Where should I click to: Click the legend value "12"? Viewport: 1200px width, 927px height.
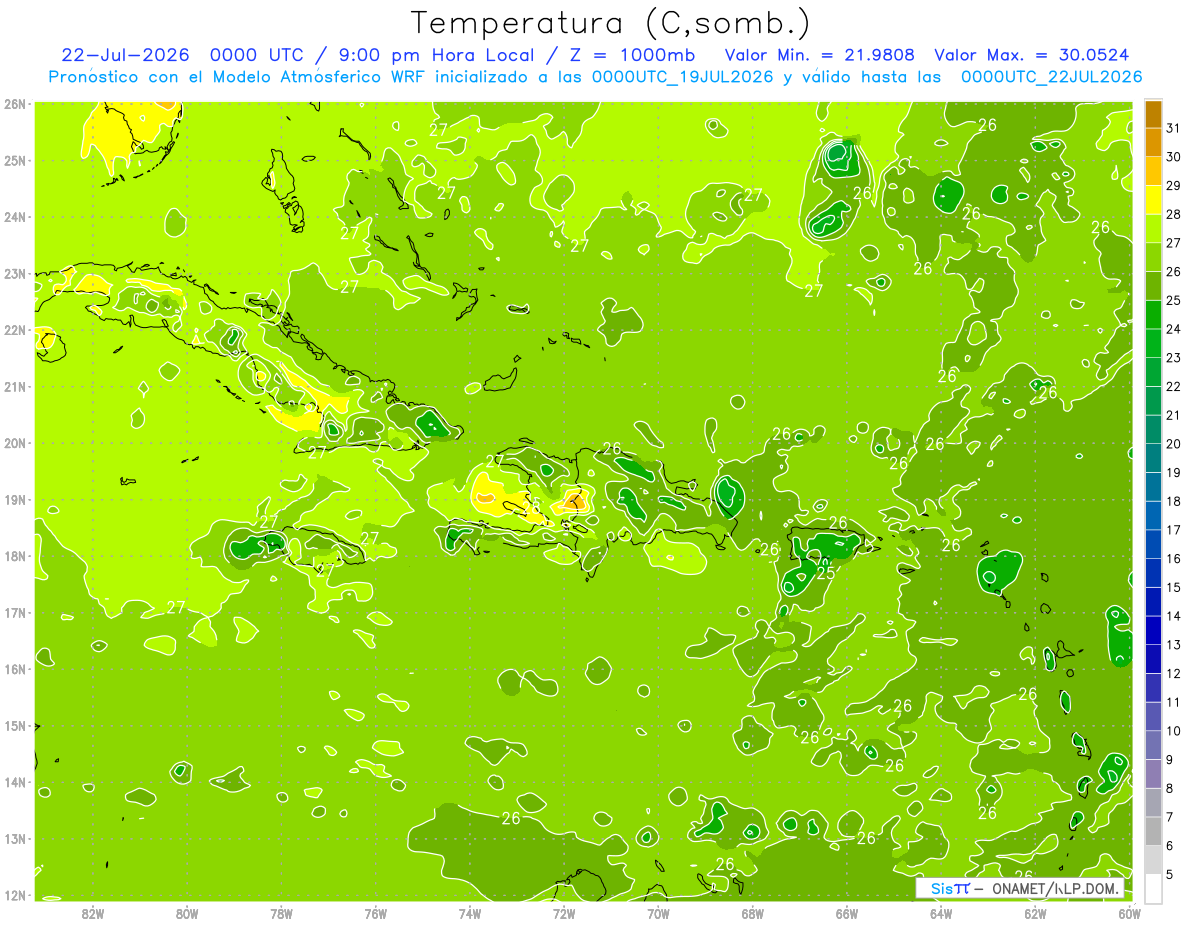click(1173, 673)
